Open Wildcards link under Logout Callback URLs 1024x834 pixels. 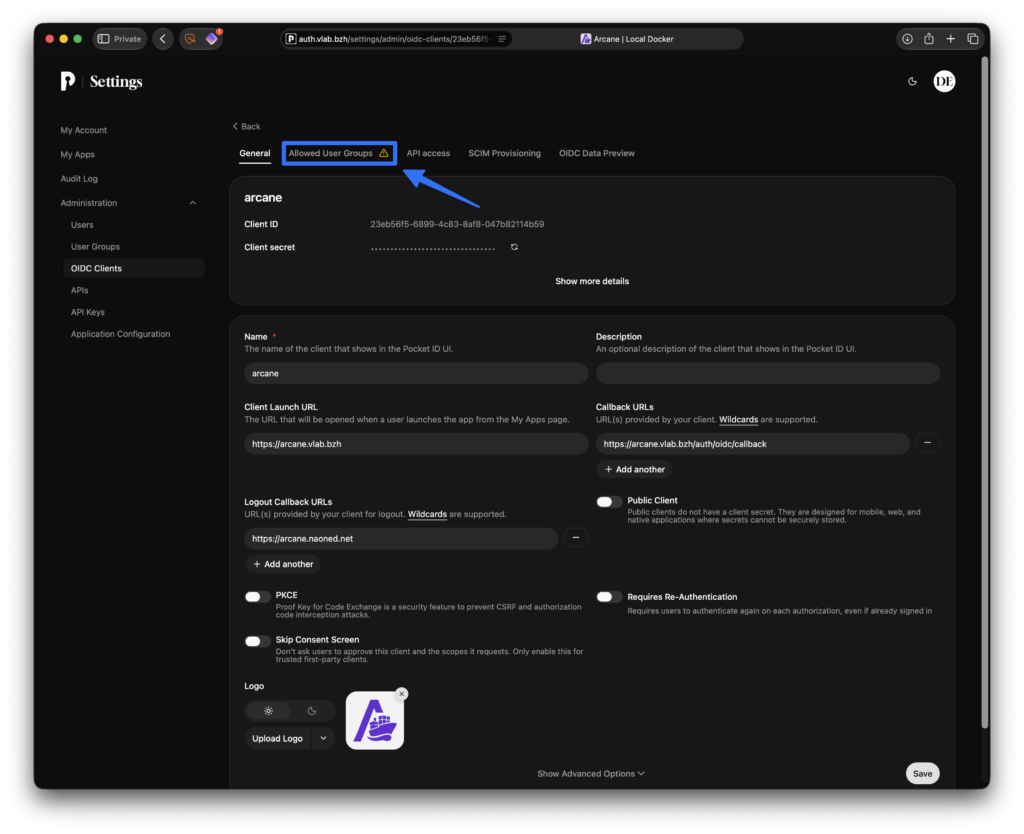[x=427, y=514]
